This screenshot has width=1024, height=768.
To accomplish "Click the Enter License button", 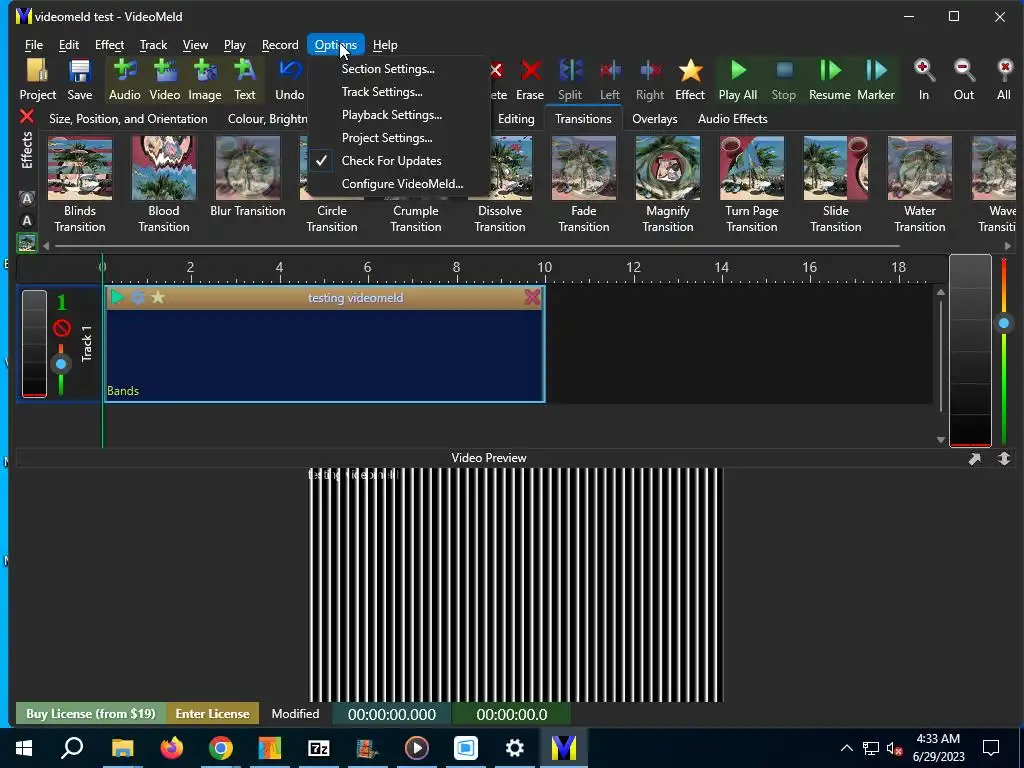I will tap(212, 714).
